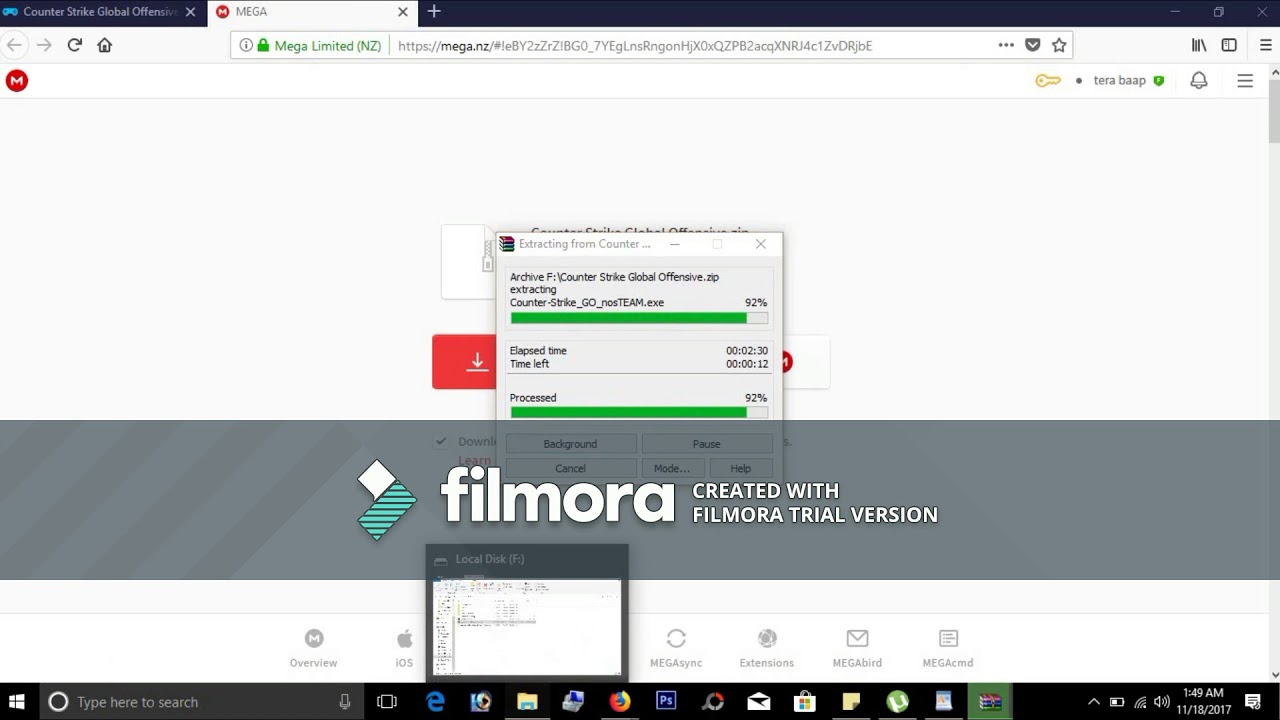Click the tera baap account name

(1119, 81)
